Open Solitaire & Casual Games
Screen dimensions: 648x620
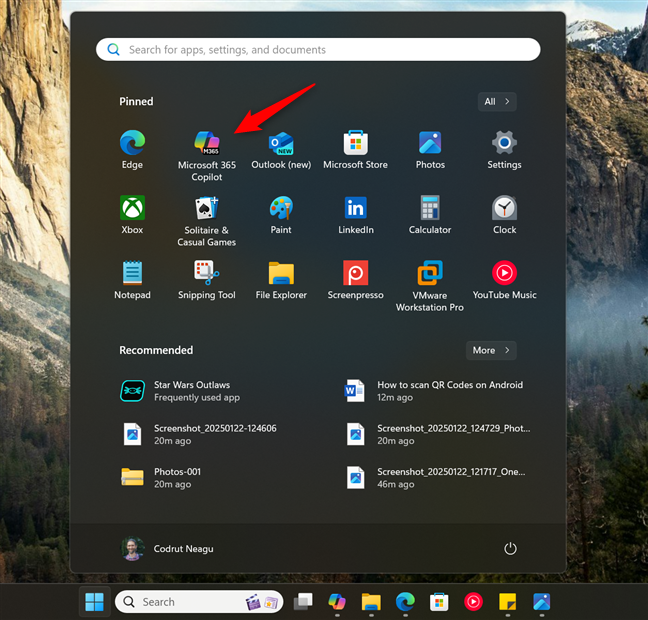pyautogui.click(x=207, y=221)
